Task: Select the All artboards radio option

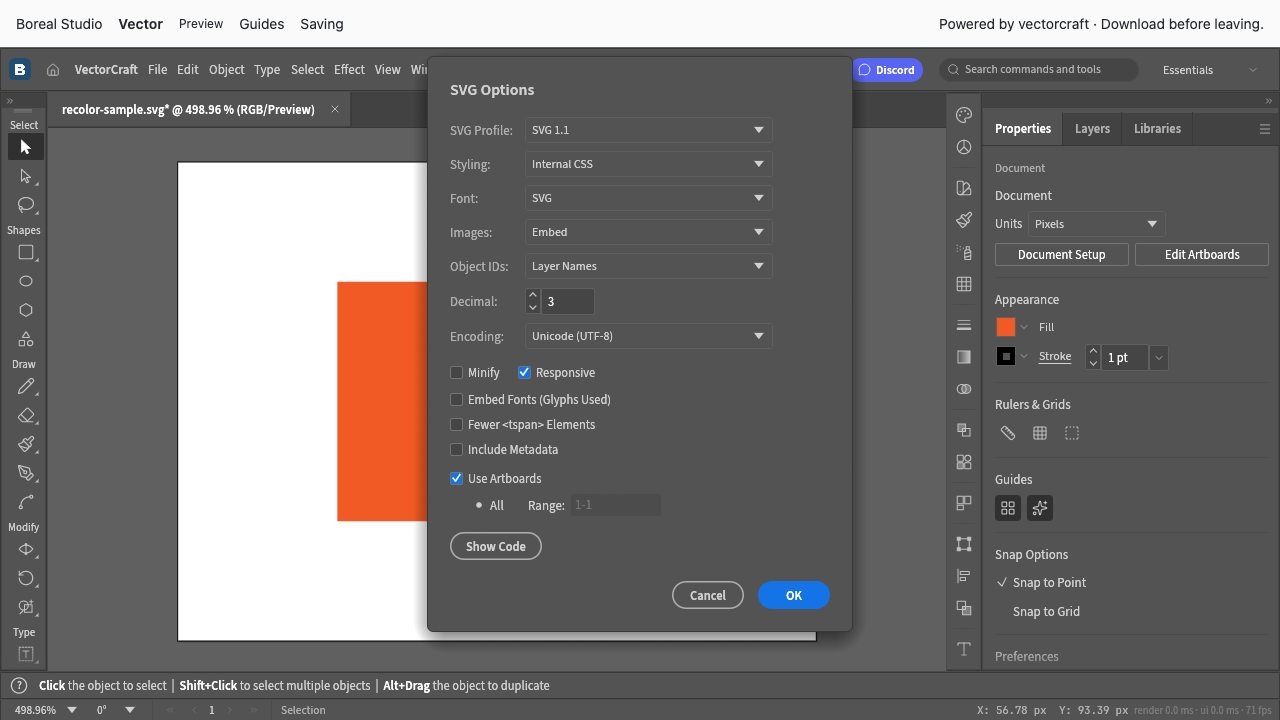Action: point(479,505)
